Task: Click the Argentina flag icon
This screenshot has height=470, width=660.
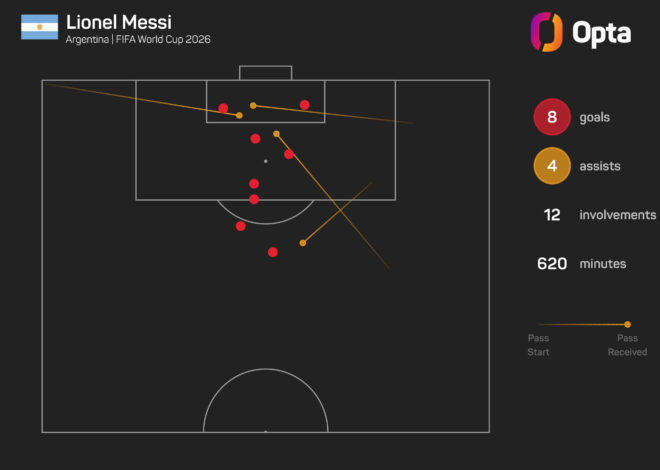Action: (x=40, y=27)
